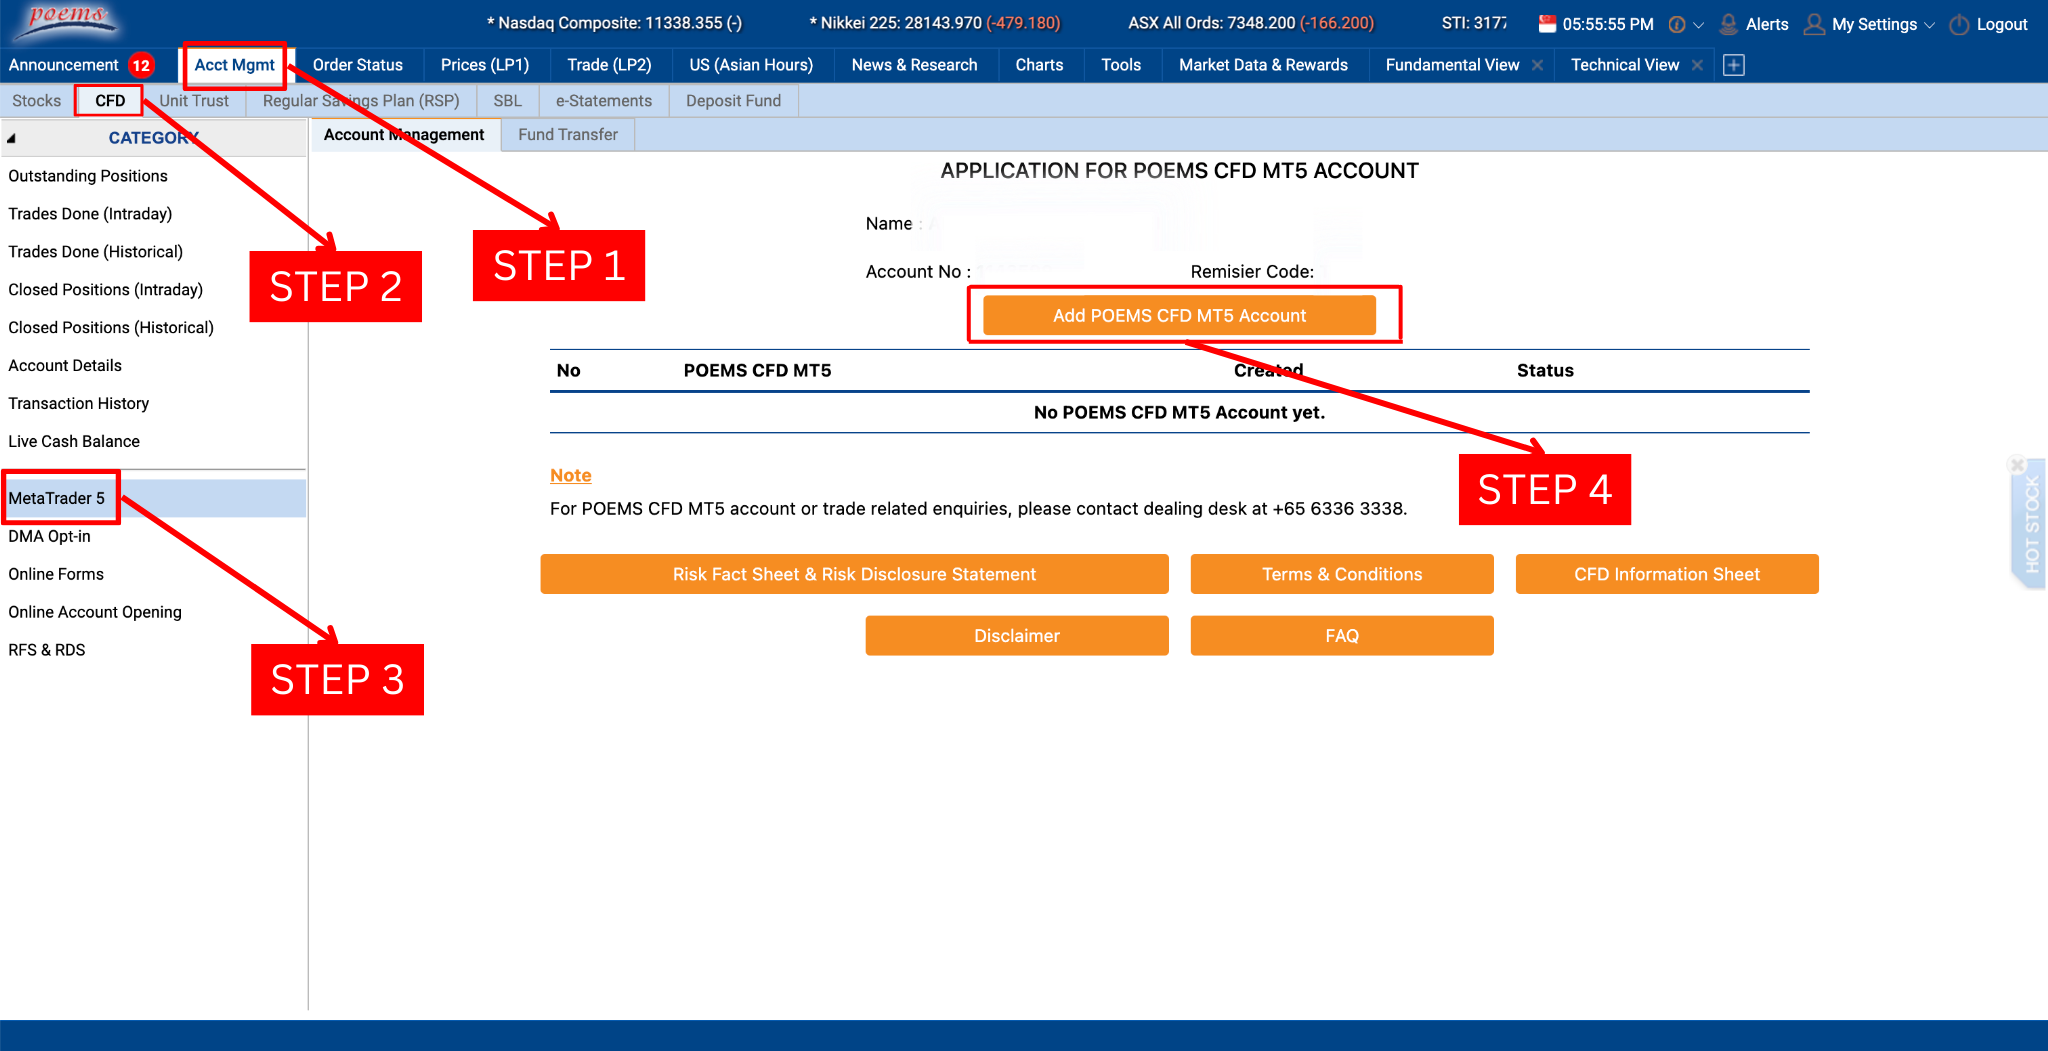Click the Logout power icon
This screenshot has height=1051, width=2048.
tap(1959, 24)
